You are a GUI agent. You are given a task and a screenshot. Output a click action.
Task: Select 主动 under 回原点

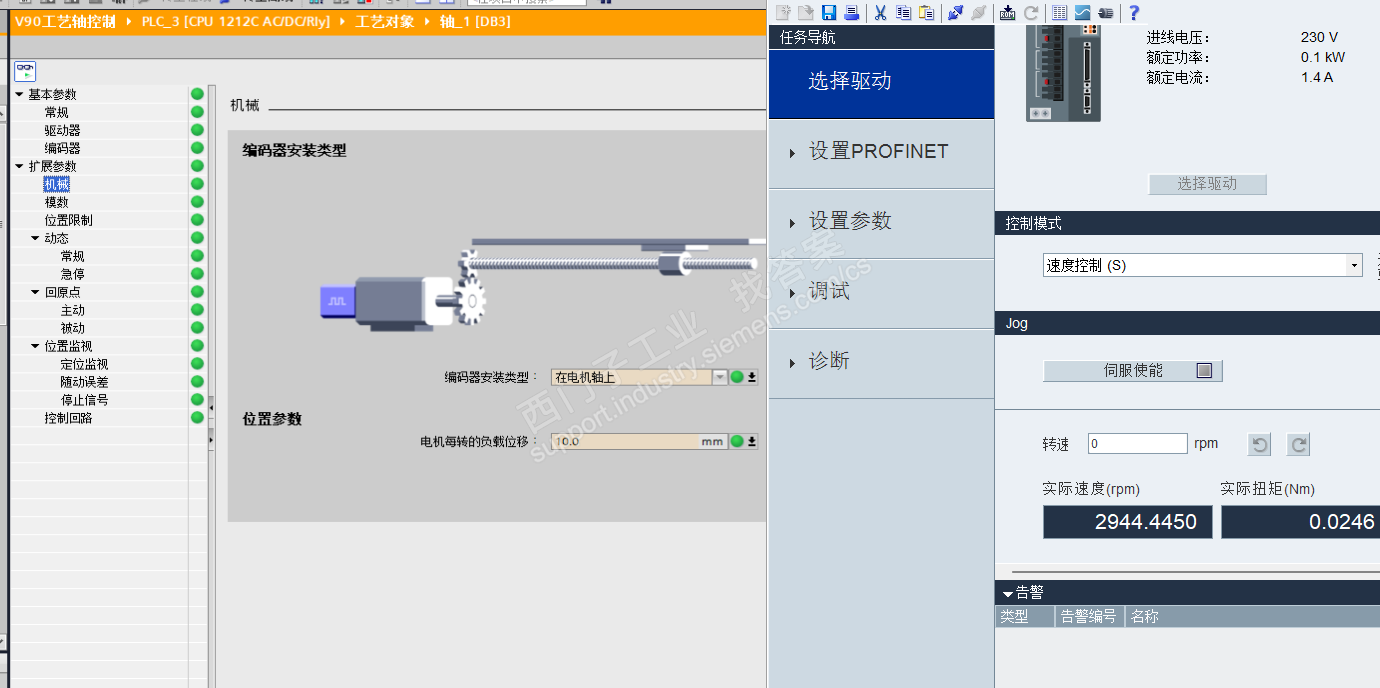[72, 310]
